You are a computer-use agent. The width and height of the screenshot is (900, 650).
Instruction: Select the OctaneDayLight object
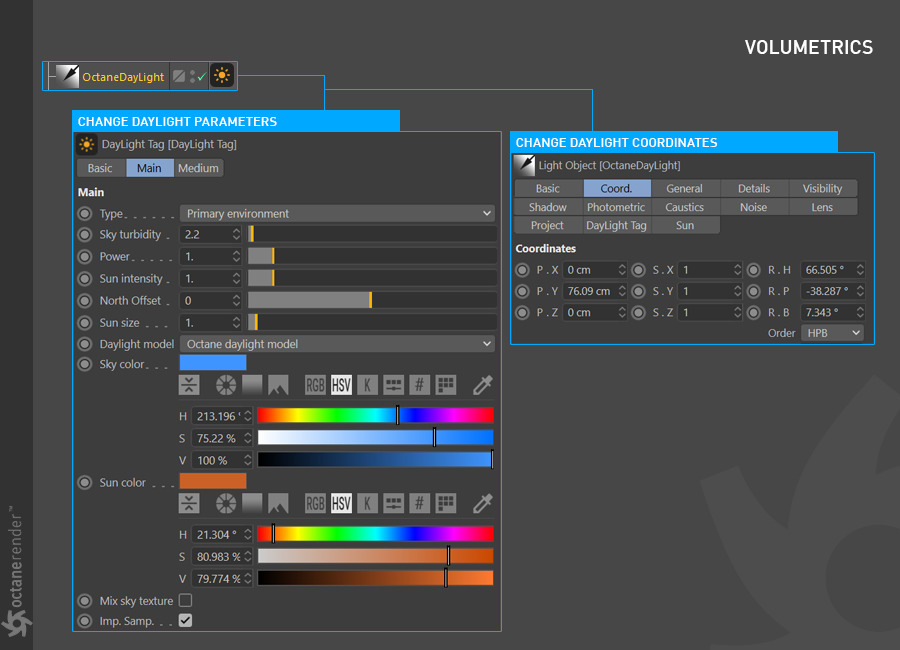click(122, 77)
